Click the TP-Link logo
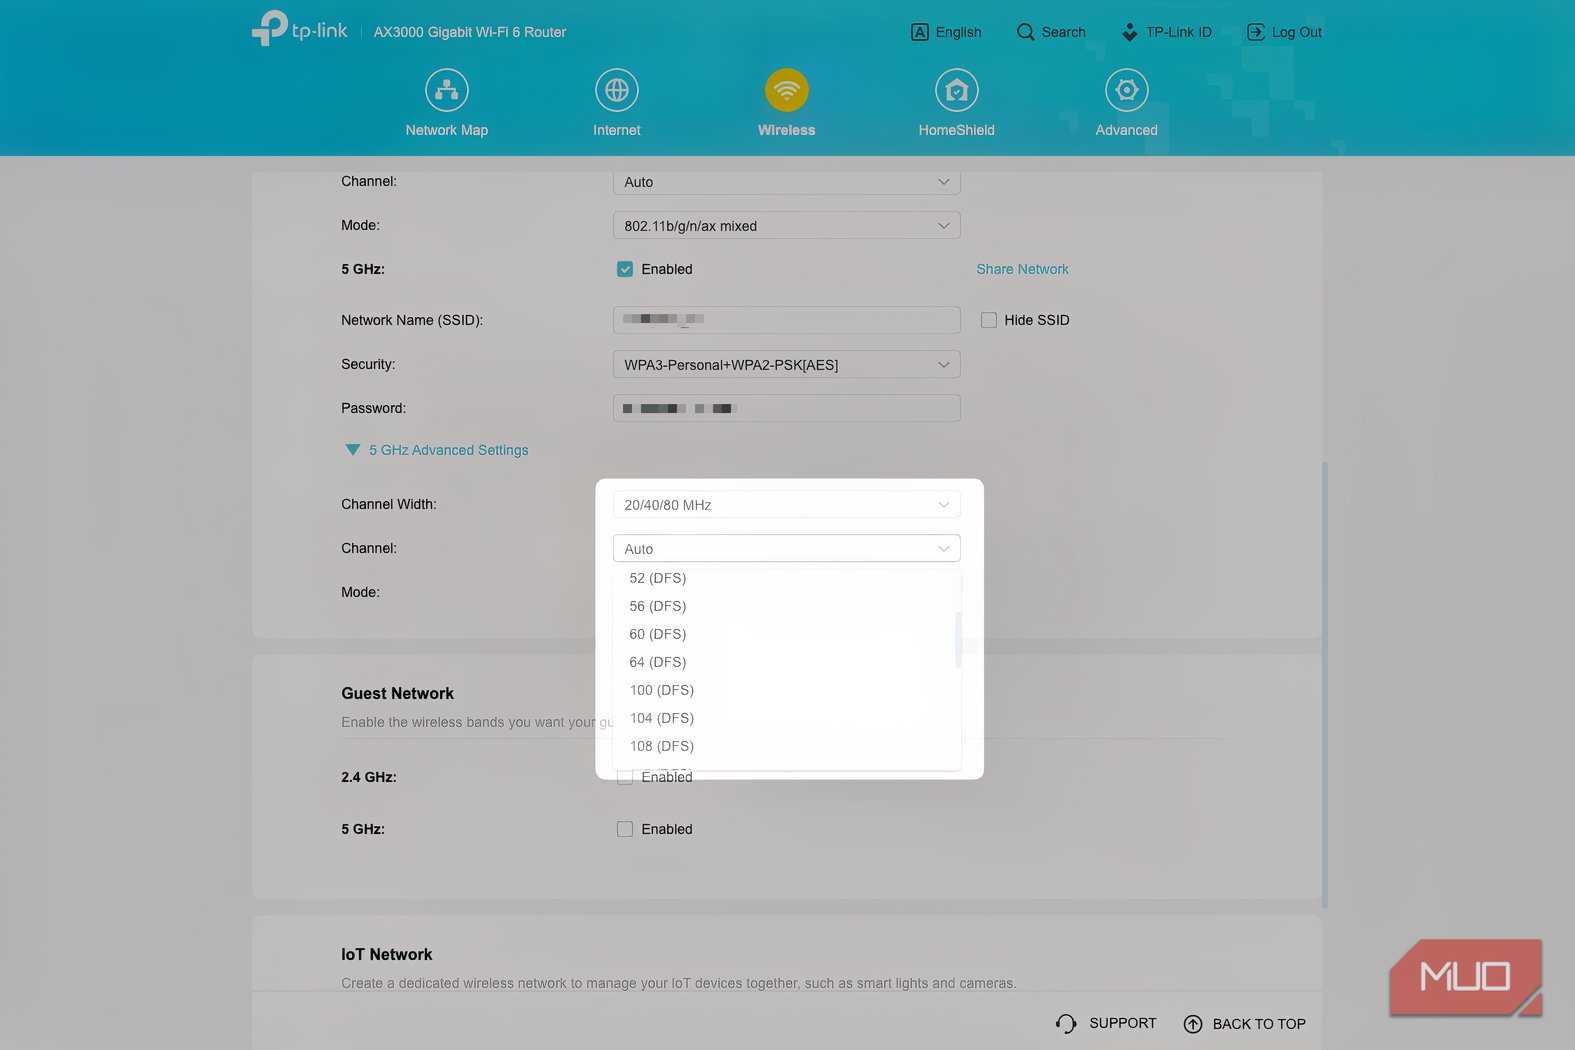 tap(299, 29)
